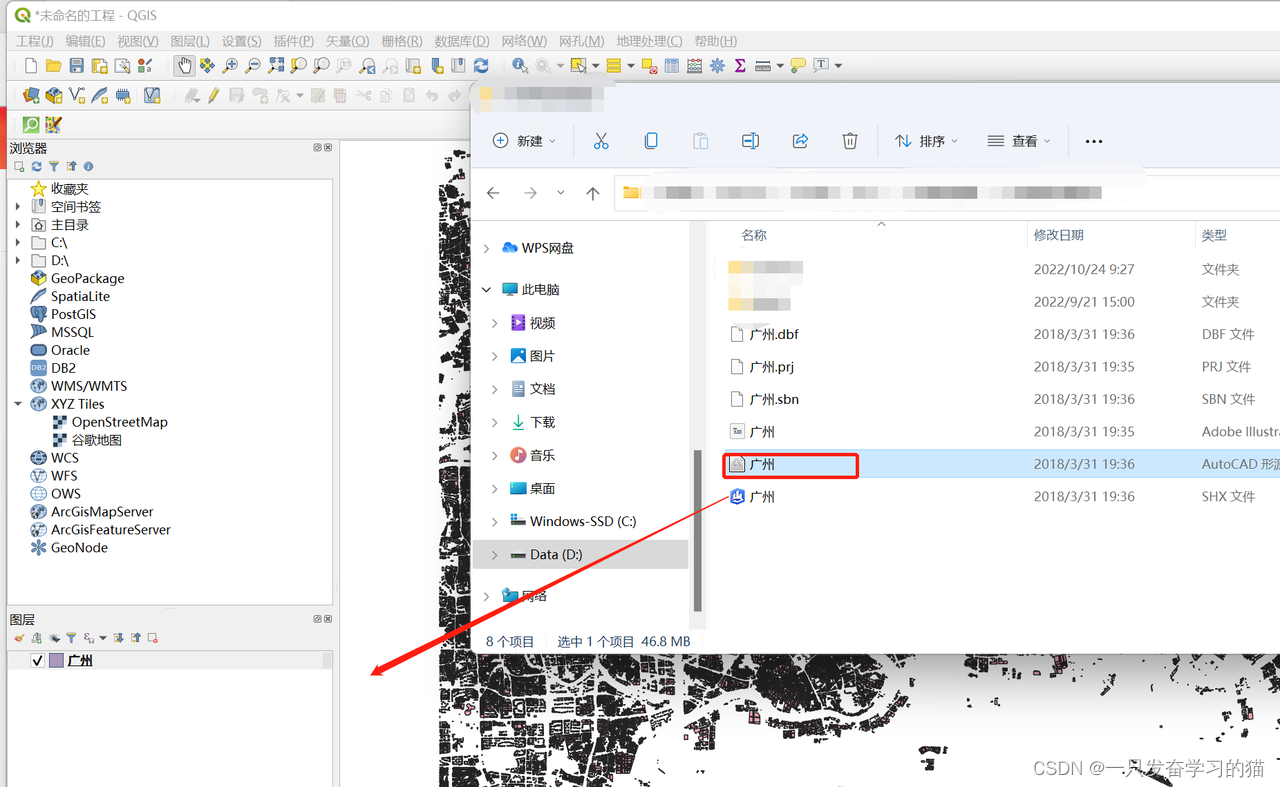Click the Statistical Summary sigma icon
Image resolution: width=1280 pixels, height=787 pixels.
740,66
